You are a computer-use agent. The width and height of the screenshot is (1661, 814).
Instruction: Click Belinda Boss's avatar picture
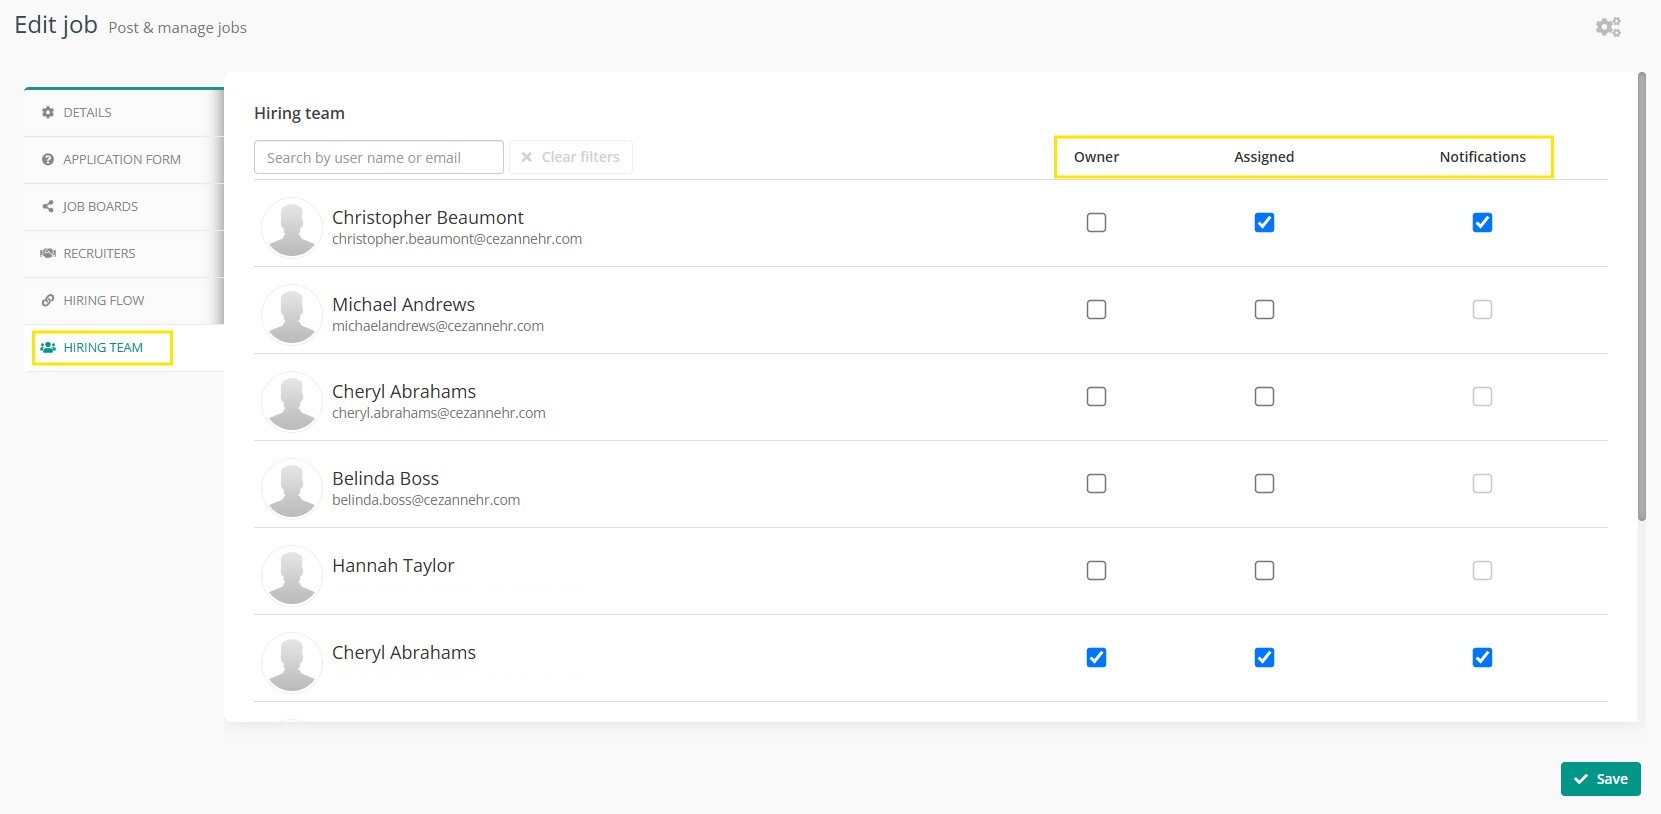coord(292,488)
